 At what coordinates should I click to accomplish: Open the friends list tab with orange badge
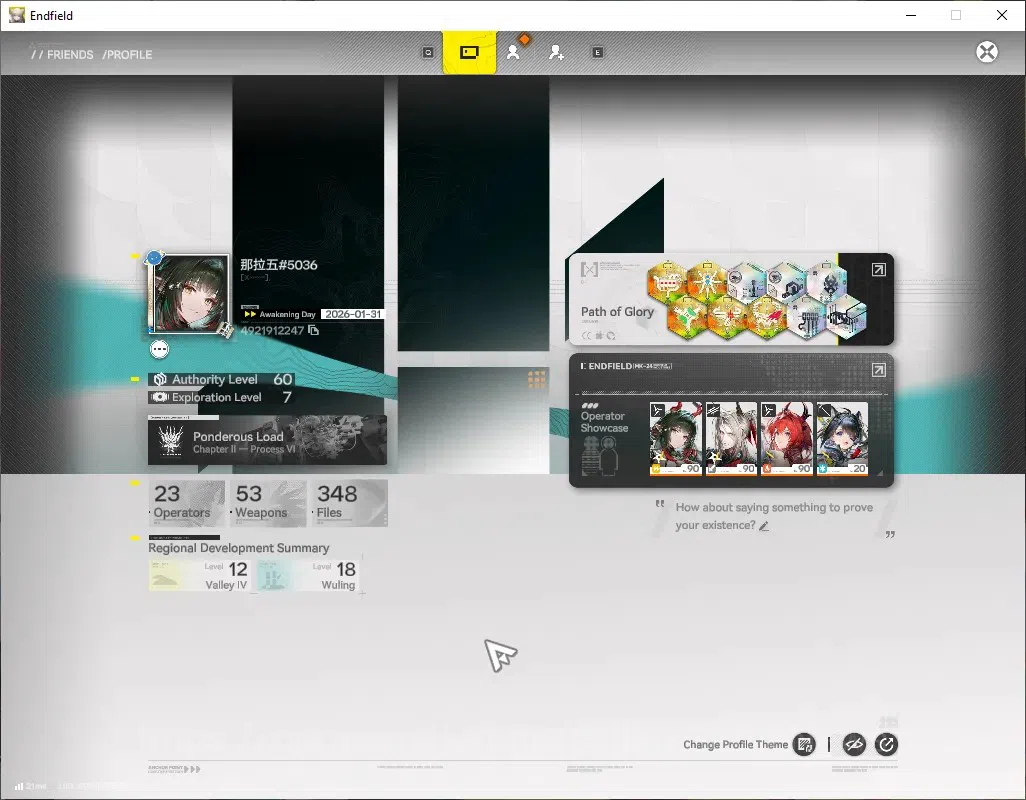pyautogui.click(x=514, y=51)
